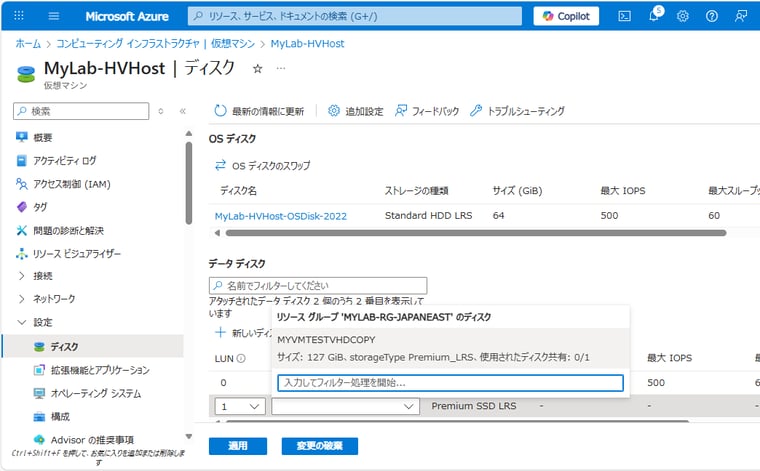Click the OS disk table horizontal scrollbar
760x471 pixels.
tap(475, 233)
